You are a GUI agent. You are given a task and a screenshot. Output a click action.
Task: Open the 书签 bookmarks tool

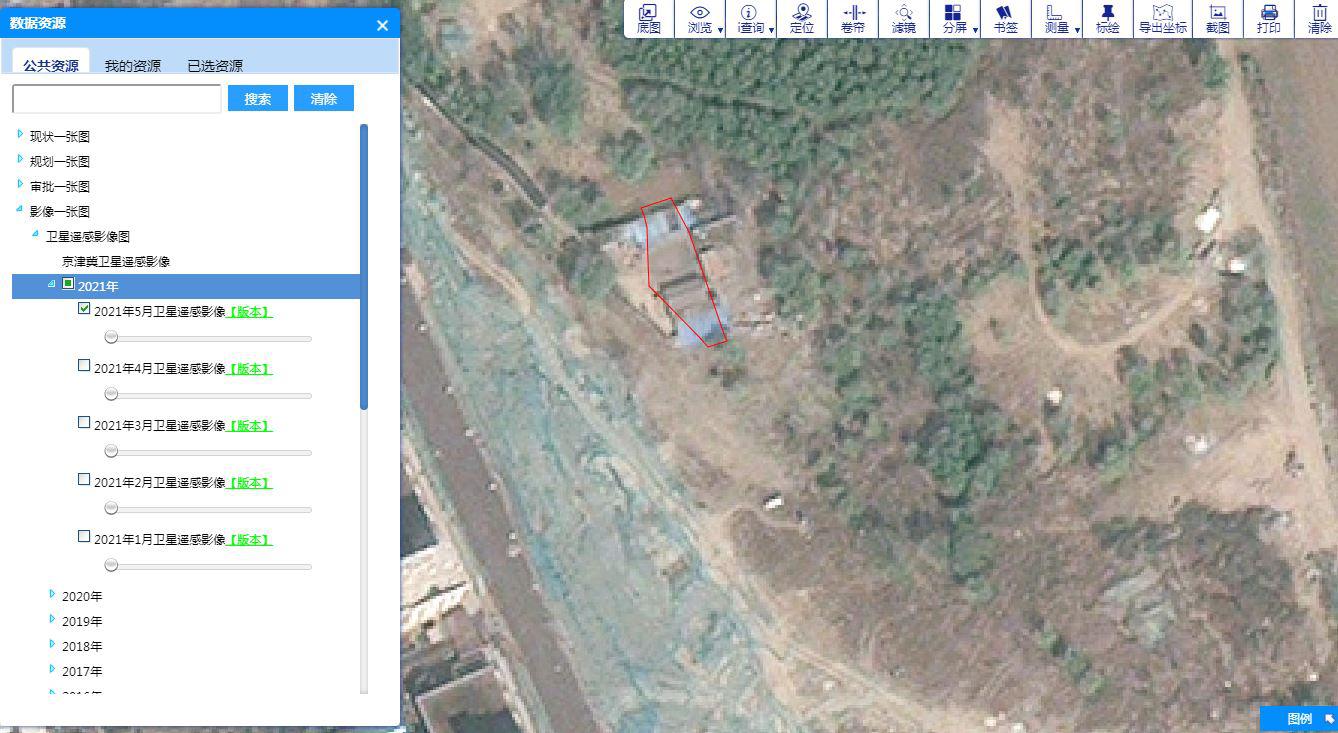pyautogui.click(x=1005, y=19)
